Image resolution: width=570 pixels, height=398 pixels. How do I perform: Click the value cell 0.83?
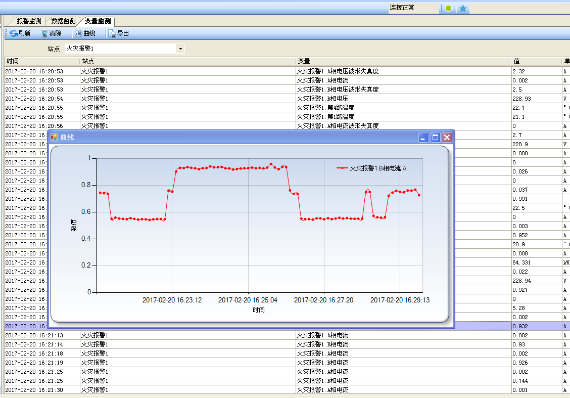(x=537, y=344)
